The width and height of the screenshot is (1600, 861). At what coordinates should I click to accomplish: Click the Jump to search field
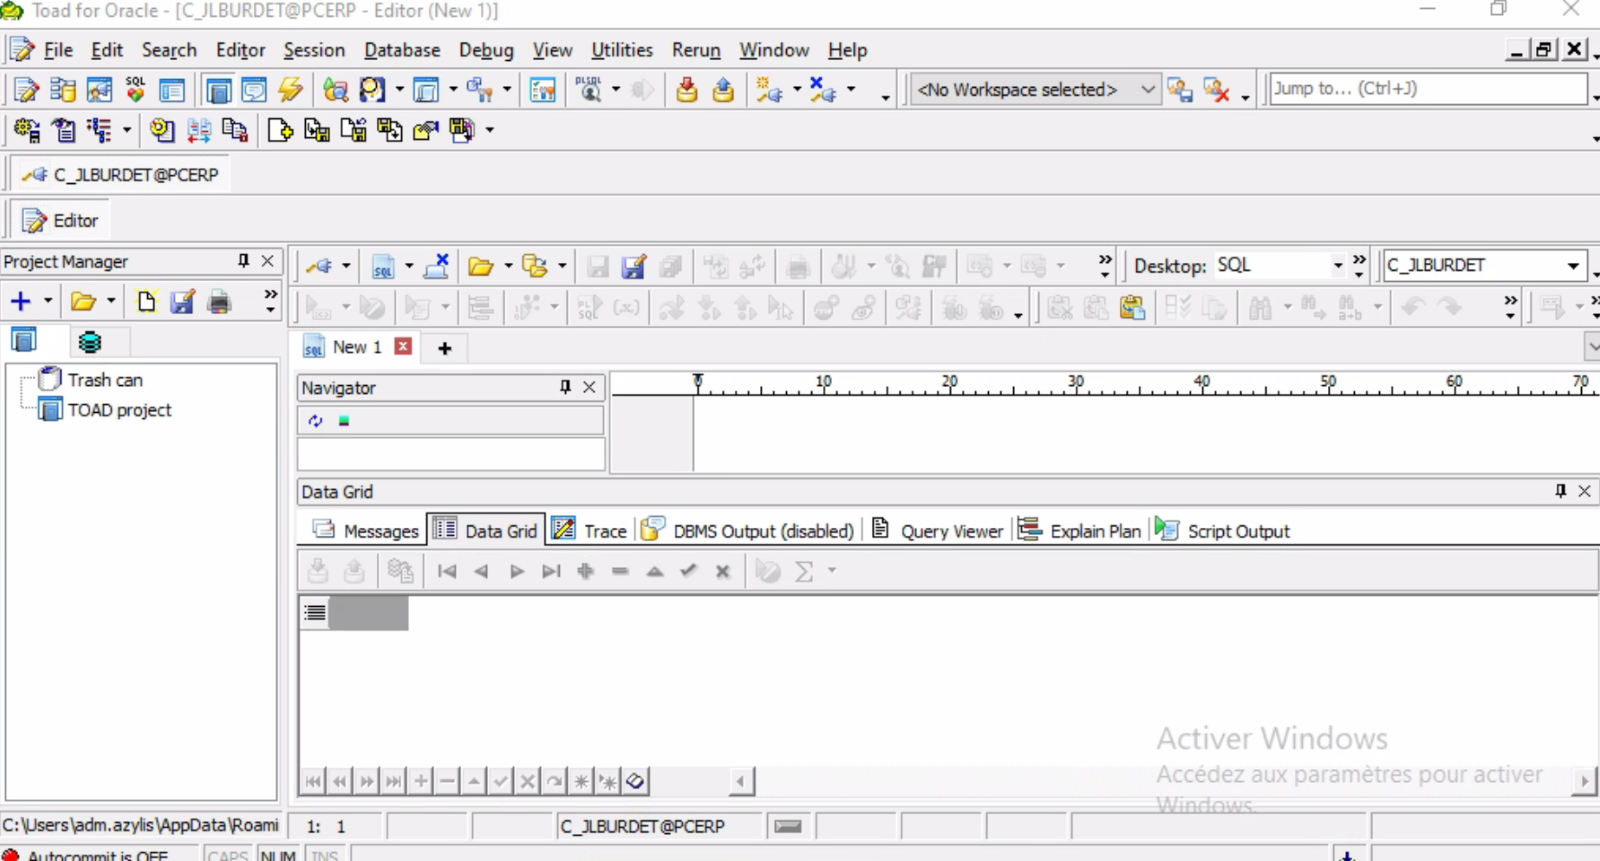1428,89
